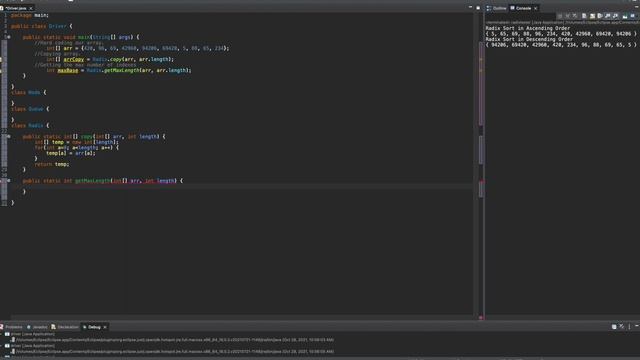Click the first Debug panel toolbar icon
The width and height of the screenshot is (640, 360).
coord(614,327)
